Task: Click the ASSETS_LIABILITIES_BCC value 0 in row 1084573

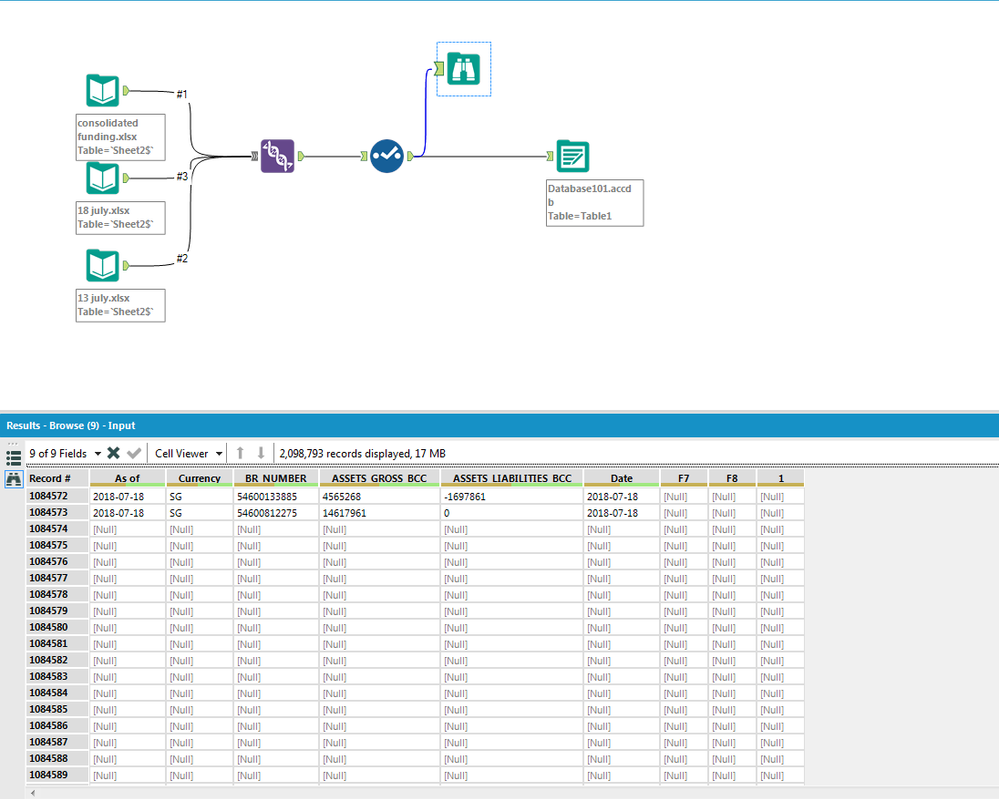Action: tap(512, 513)
